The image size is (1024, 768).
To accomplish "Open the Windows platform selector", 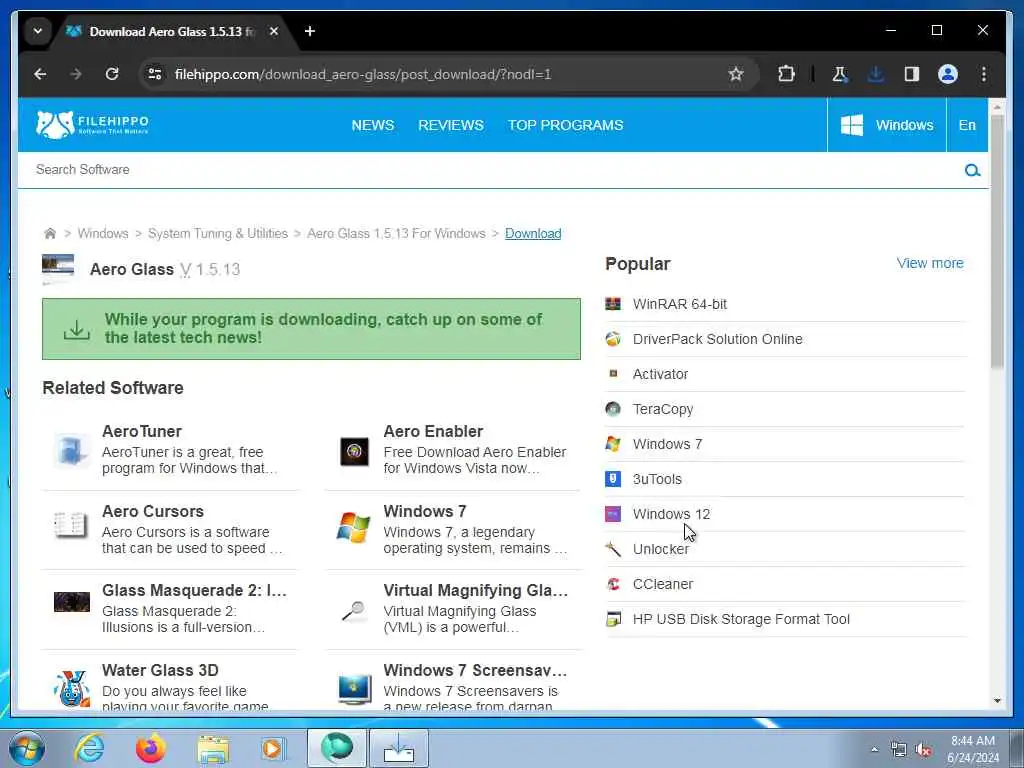I will click(886, 125).
